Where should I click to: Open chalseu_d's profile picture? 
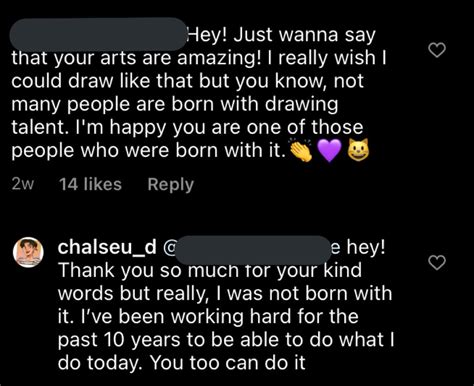28,252
